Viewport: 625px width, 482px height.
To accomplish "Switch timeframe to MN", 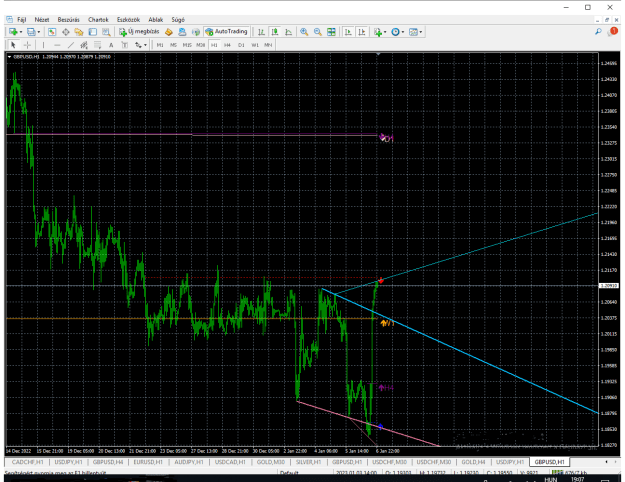I will pyautogui.click(x=268, y=45).
